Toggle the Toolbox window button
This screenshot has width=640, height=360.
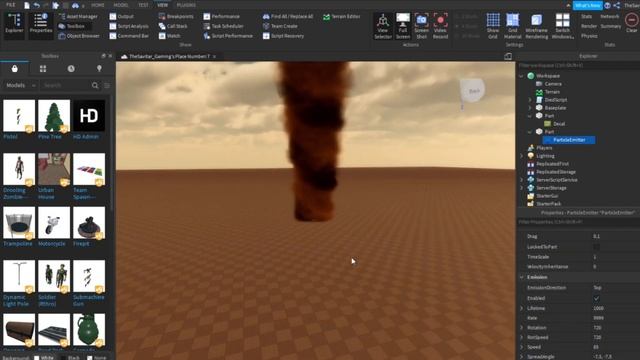coord(72,26)
